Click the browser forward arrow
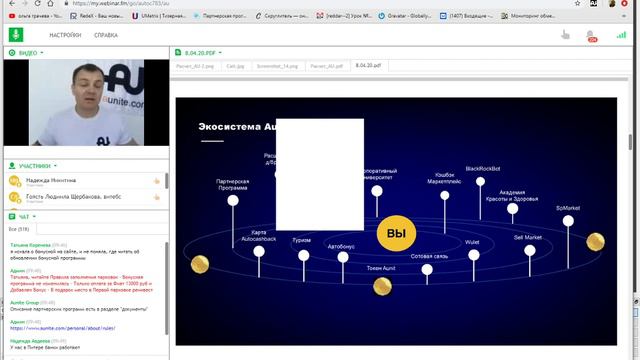The height and width of the screenshot is (360, 640). coord(24,3)
